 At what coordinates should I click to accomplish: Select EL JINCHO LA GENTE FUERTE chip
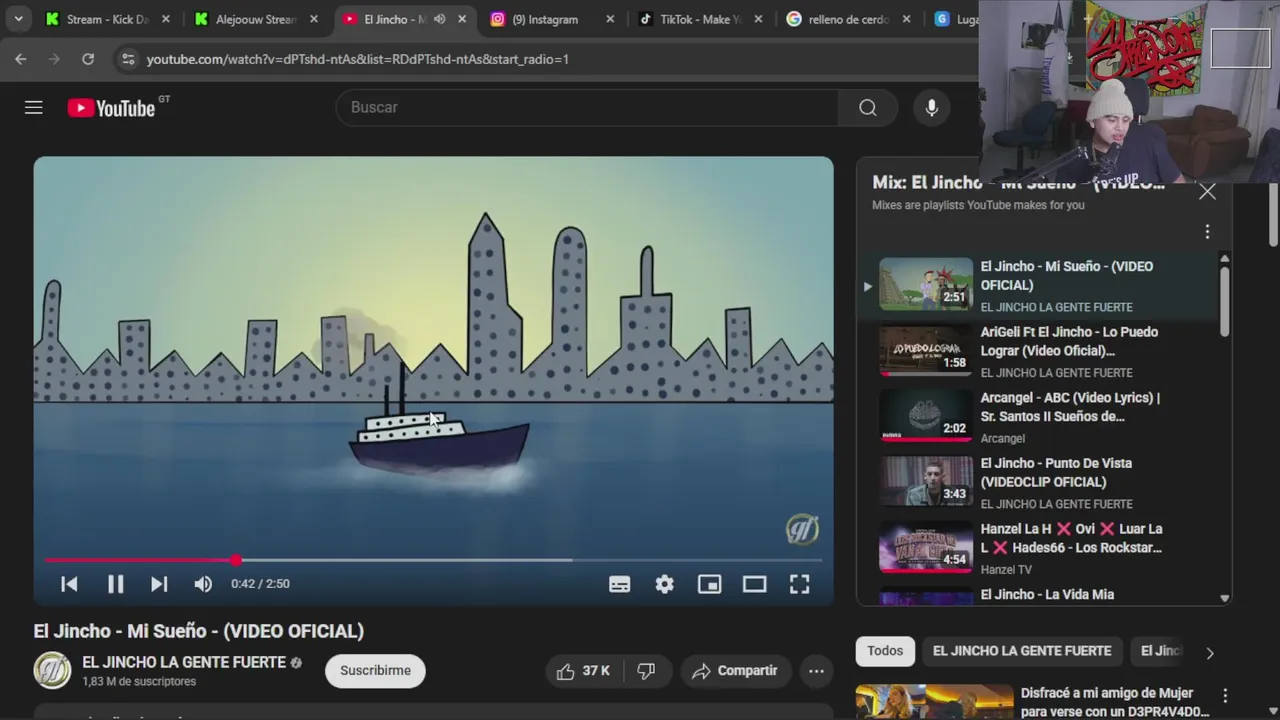(x=1022, y=651)
